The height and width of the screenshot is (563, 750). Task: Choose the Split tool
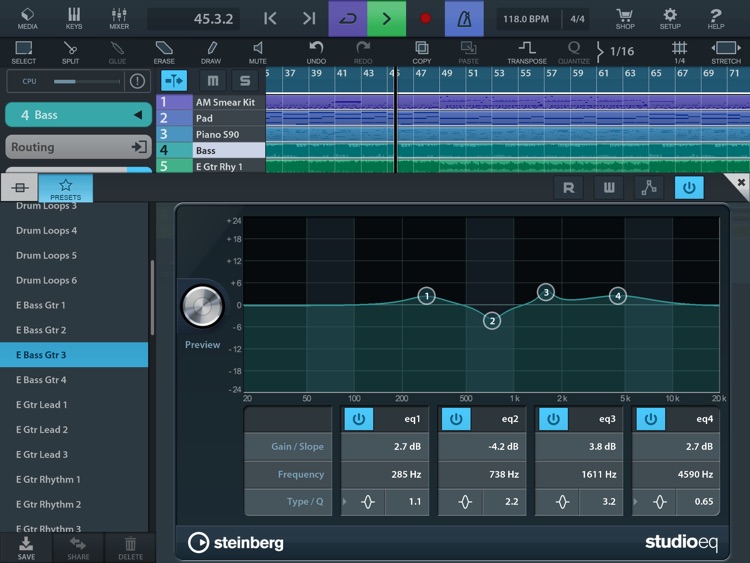[x=70, y=52]
